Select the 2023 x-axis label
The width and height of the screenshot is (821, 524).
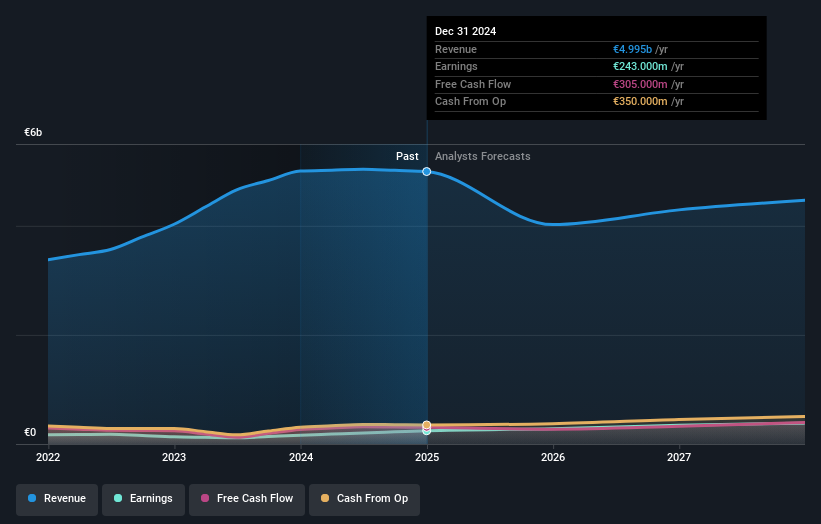pos(174,458)
